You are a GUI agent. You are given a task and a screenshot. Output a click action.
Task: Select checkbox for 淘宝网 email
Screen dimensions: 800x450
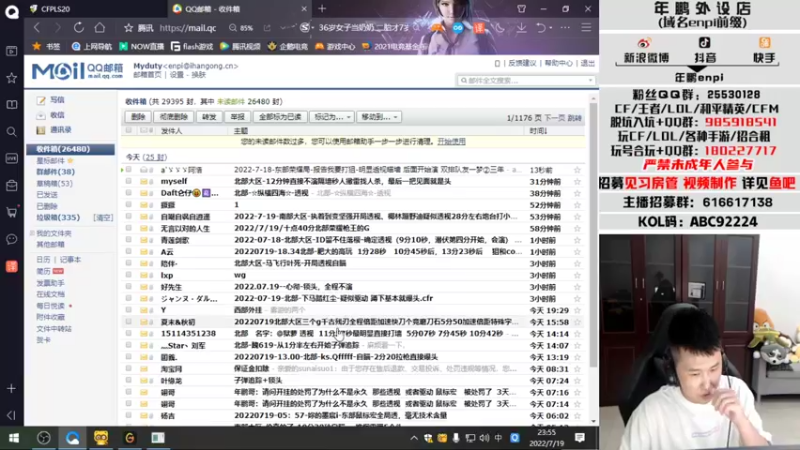(x=129, y=368)
